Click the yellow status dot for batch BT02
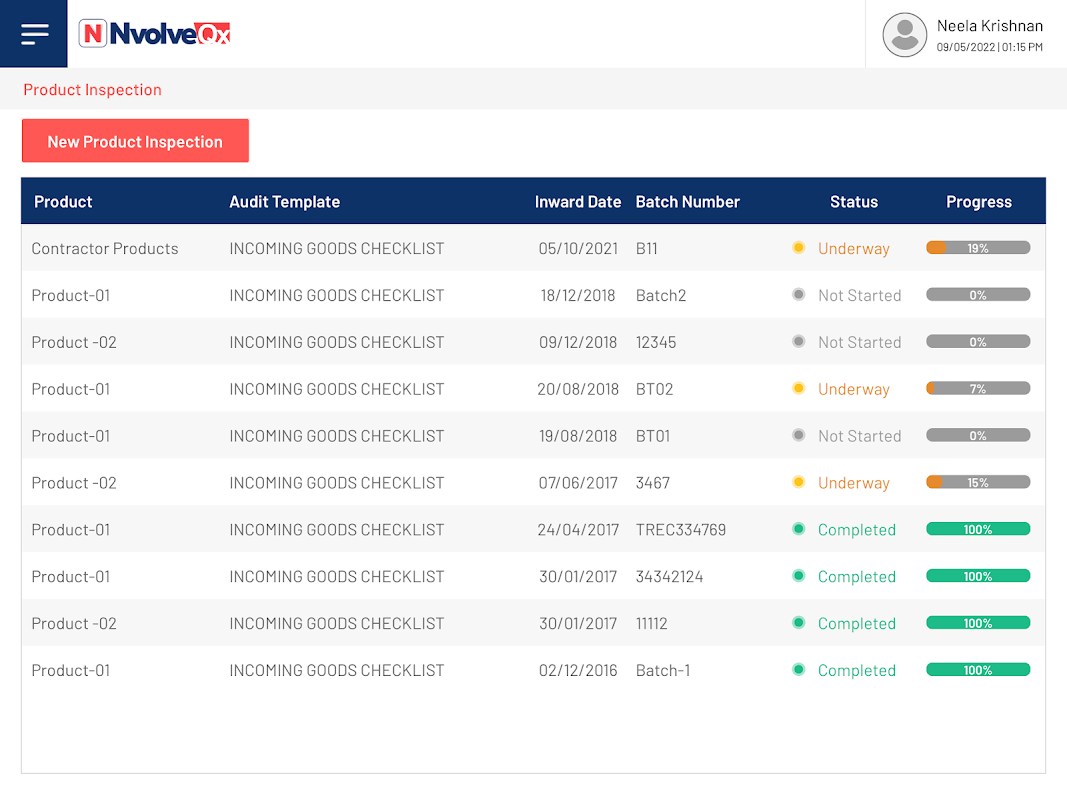 (x=799, y=388)
